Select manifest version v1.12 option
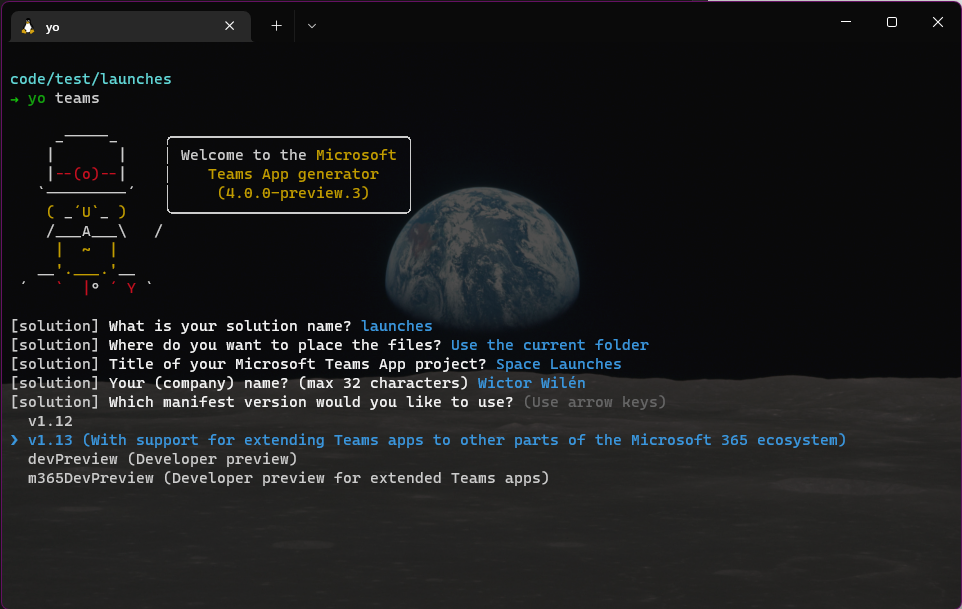The width and height of the screenshot is (962, 609). (50, 421)
